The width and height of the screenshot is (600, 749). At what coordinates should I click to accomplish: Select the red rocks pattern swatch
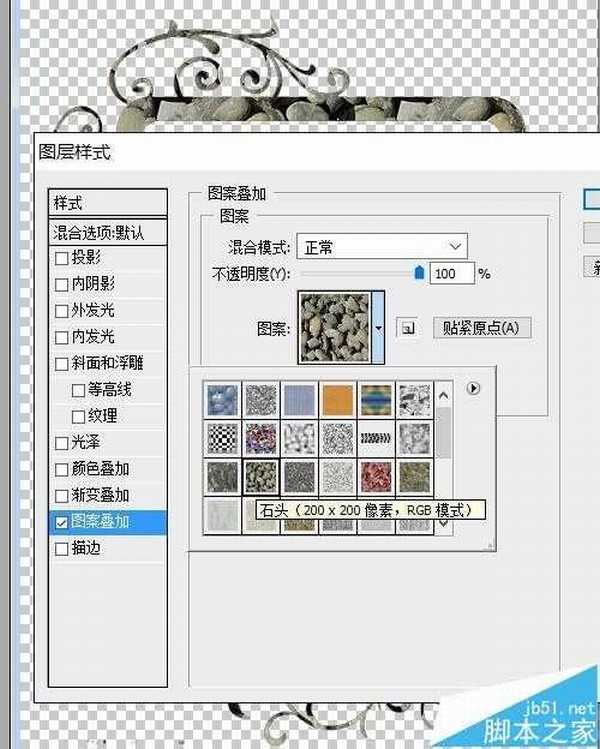pyautogui.click(x=377, y=474)
